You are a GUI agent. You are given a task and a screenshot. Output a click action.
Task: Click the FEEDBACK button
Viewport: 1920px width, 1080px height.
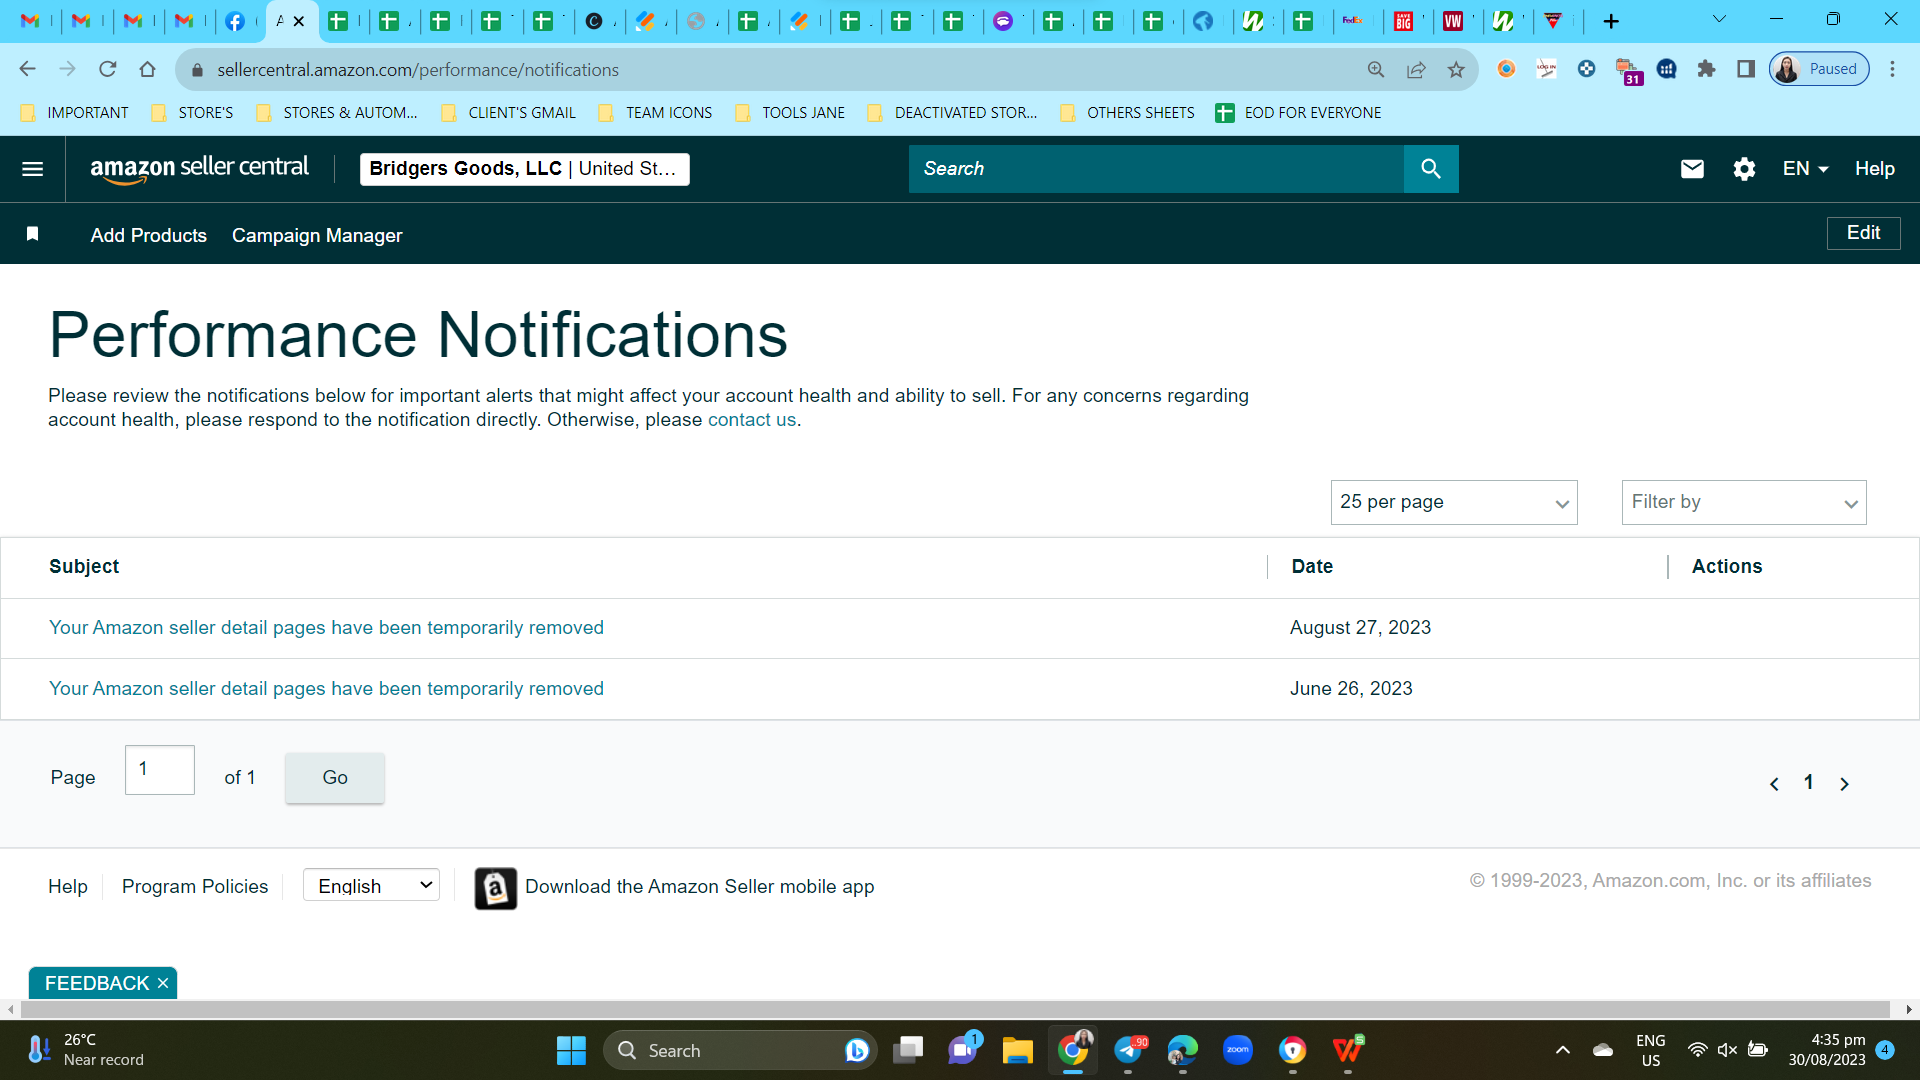pyautogui.click(x=97, y=984)
